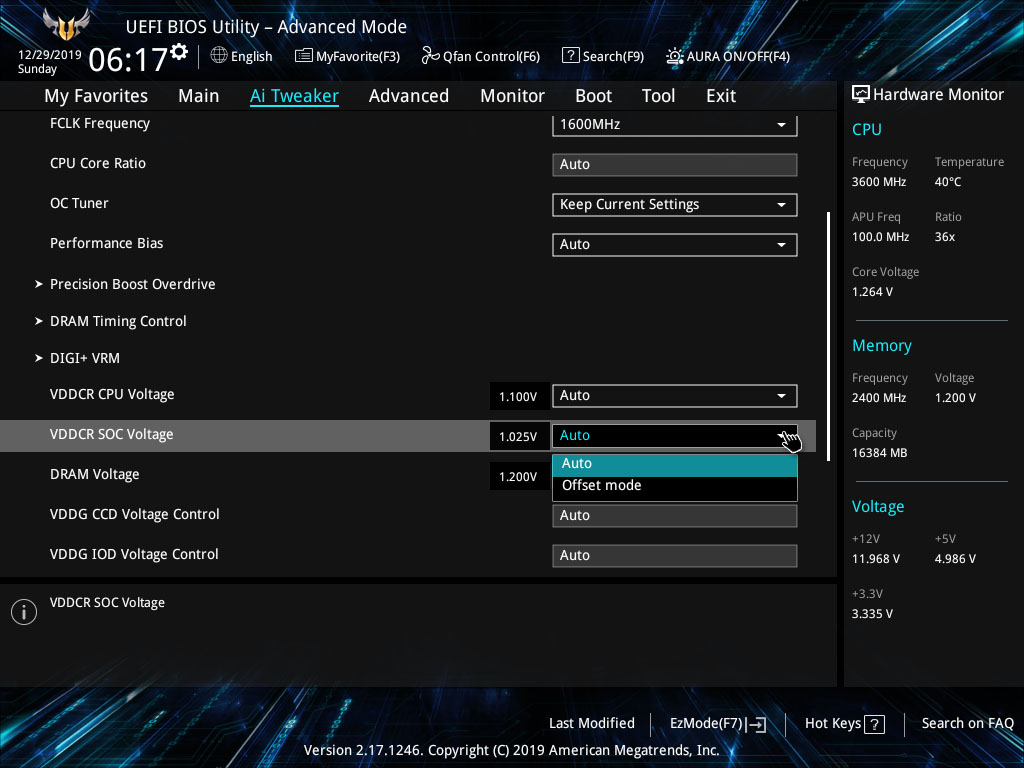Select the FCLK Frequency row label

(x=100, y=123)
